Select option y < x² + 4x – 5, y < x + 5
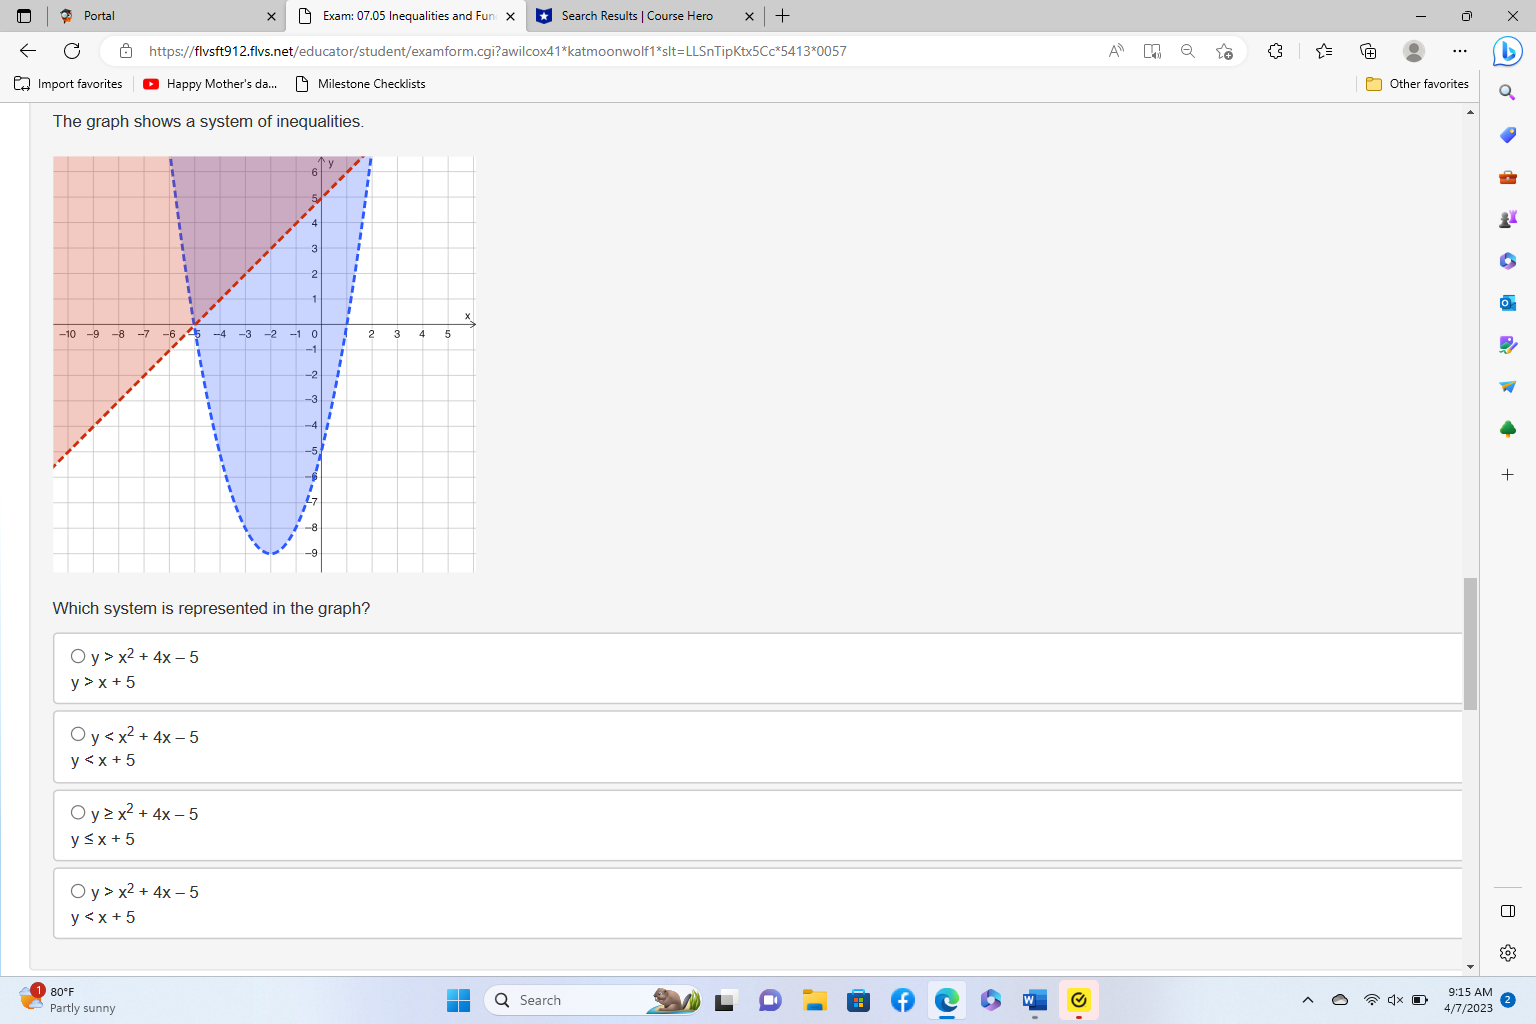The image size is (1536, 1024). coord(78,734)
